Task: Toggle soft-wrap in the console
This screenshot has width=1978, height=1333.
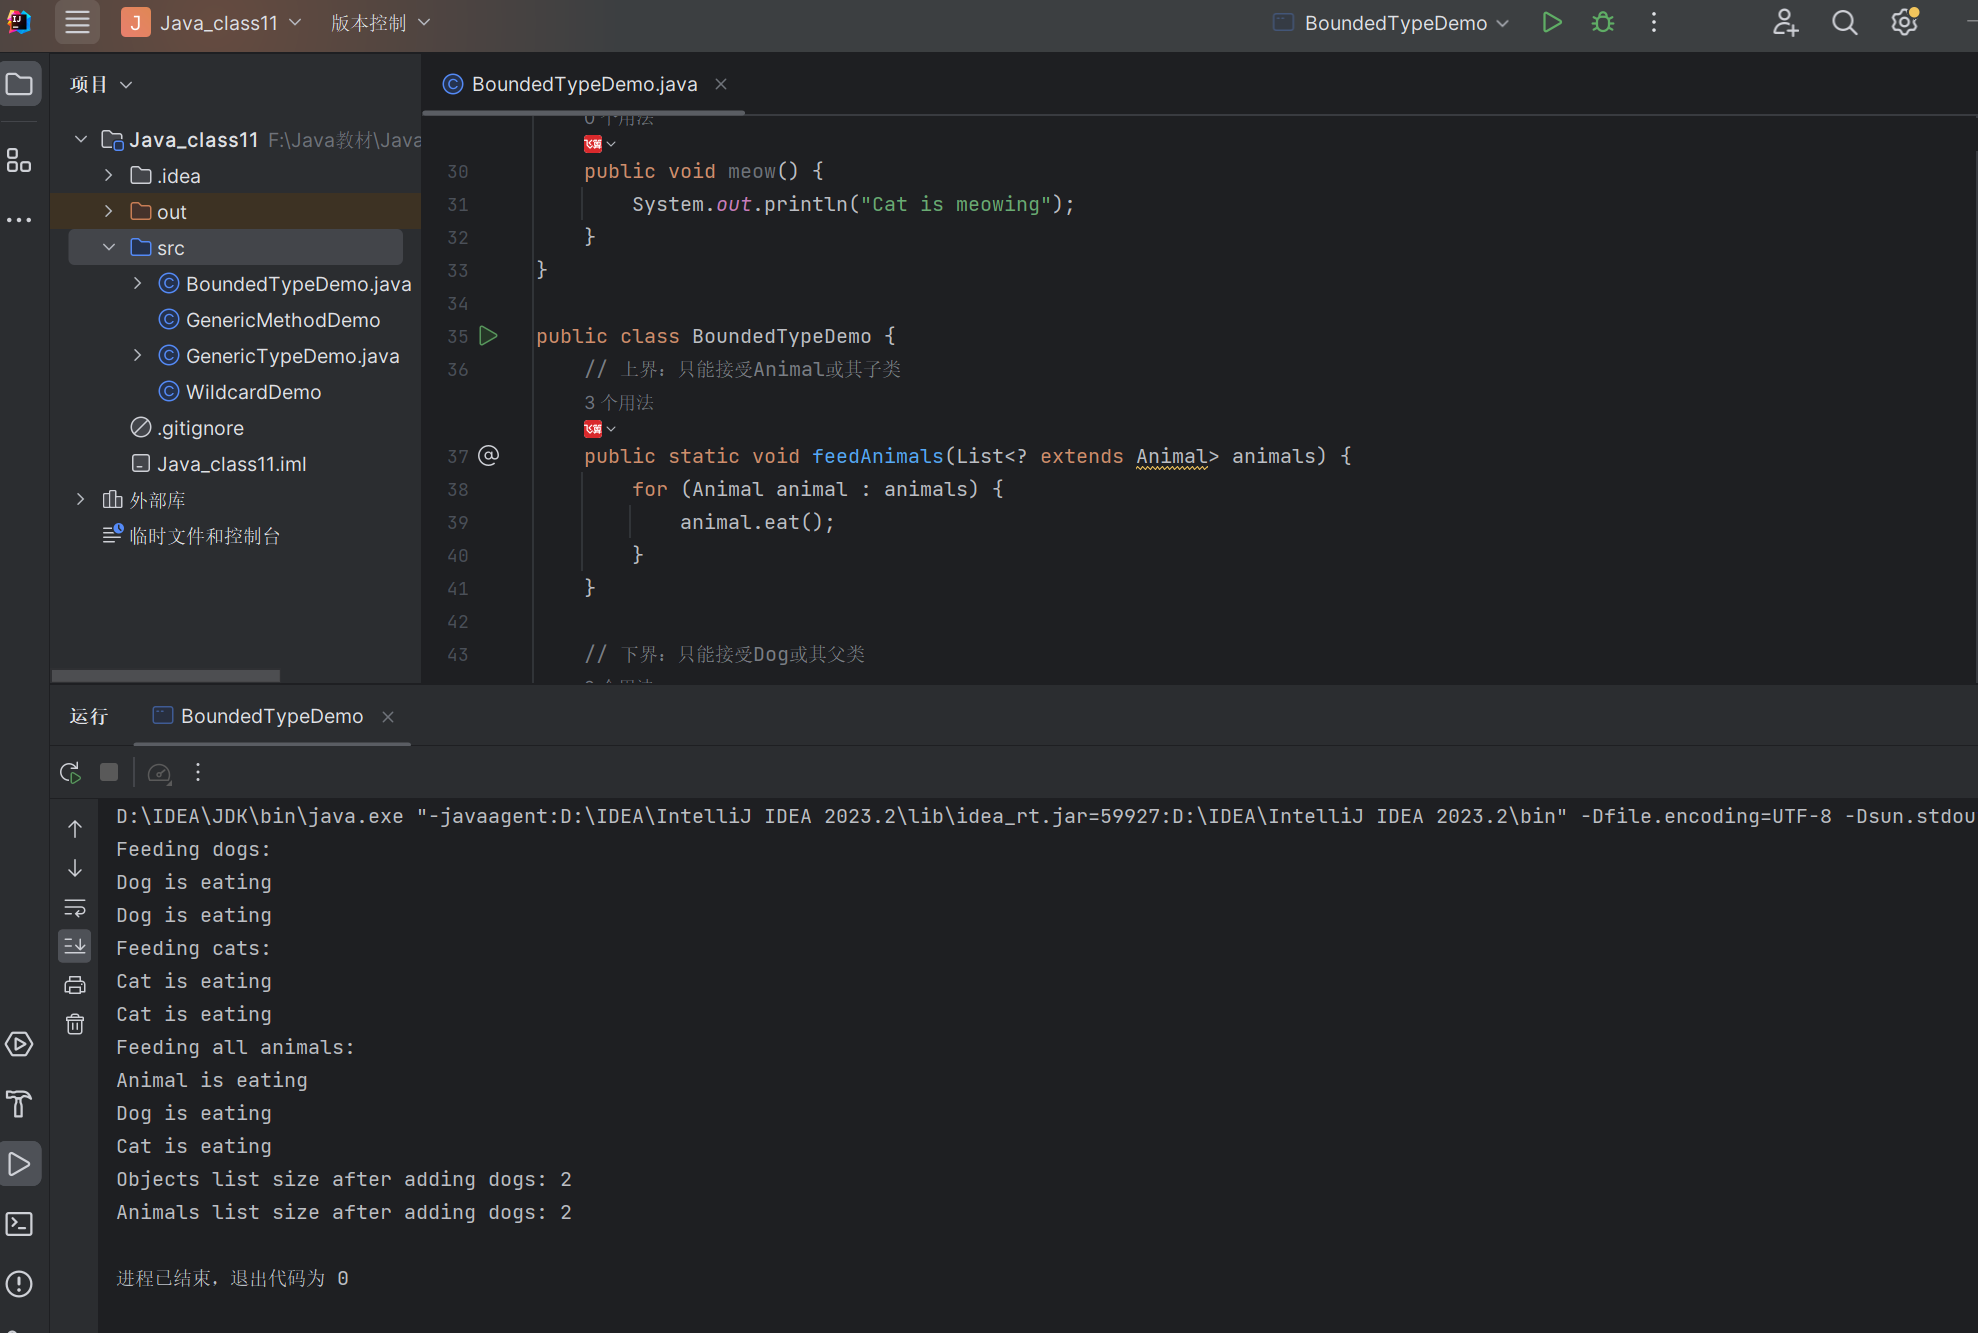Action: [x=75, y=908]
